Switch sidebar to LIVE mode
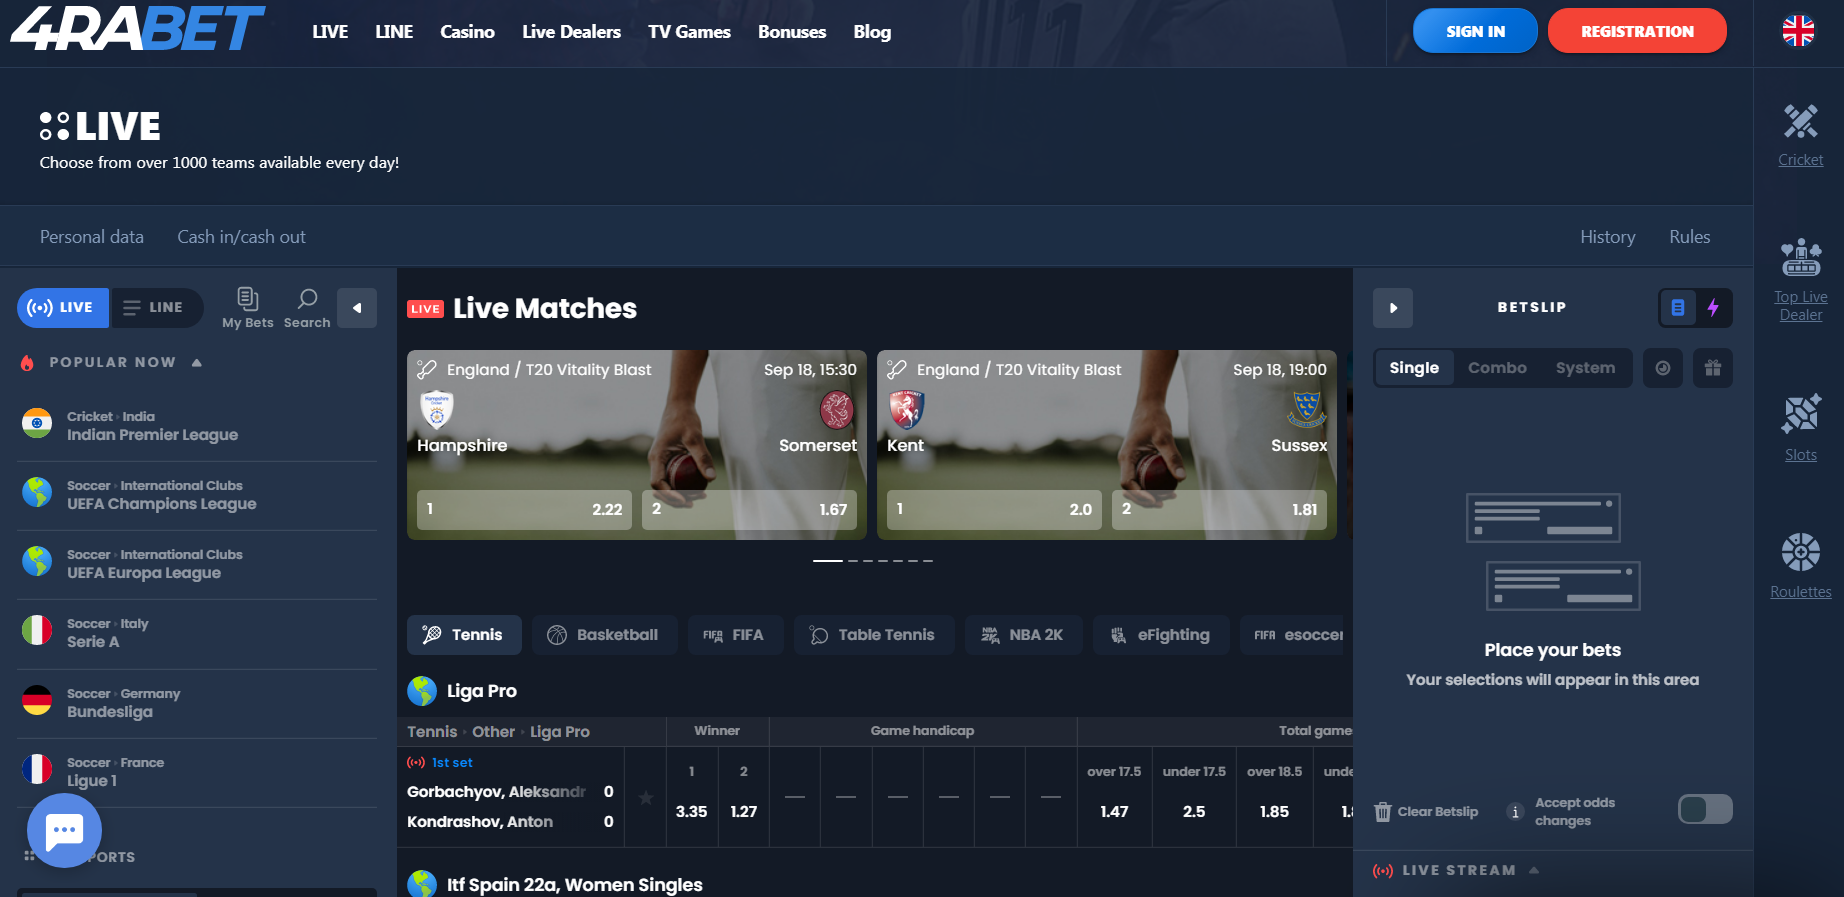1844x897 pixels. click(62, 308)
